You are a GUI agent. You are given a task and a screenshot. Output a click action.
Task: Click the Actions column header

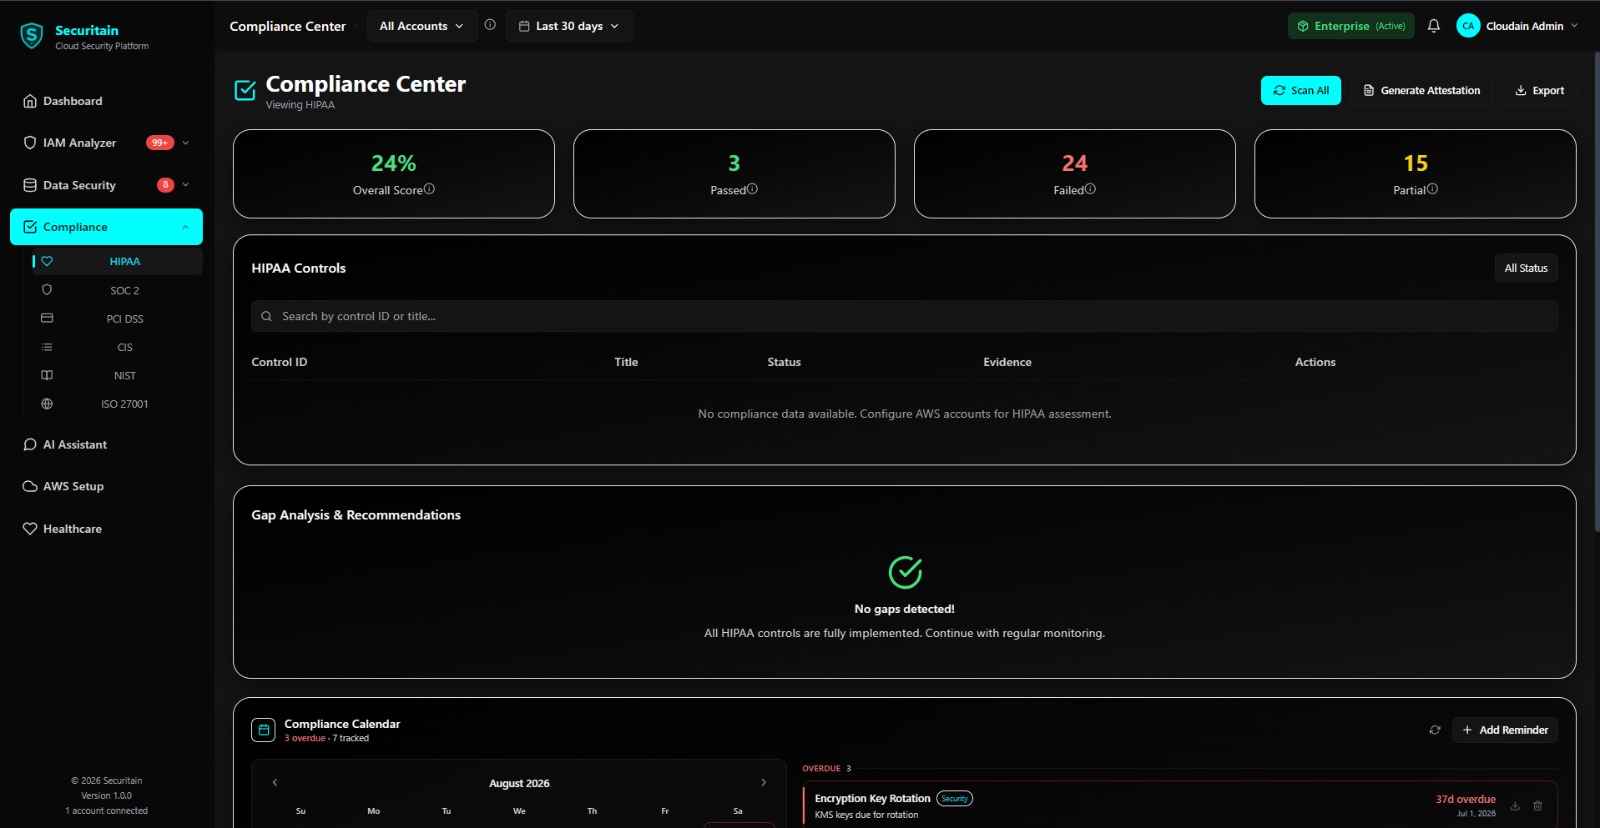(x=1315, y=362)
